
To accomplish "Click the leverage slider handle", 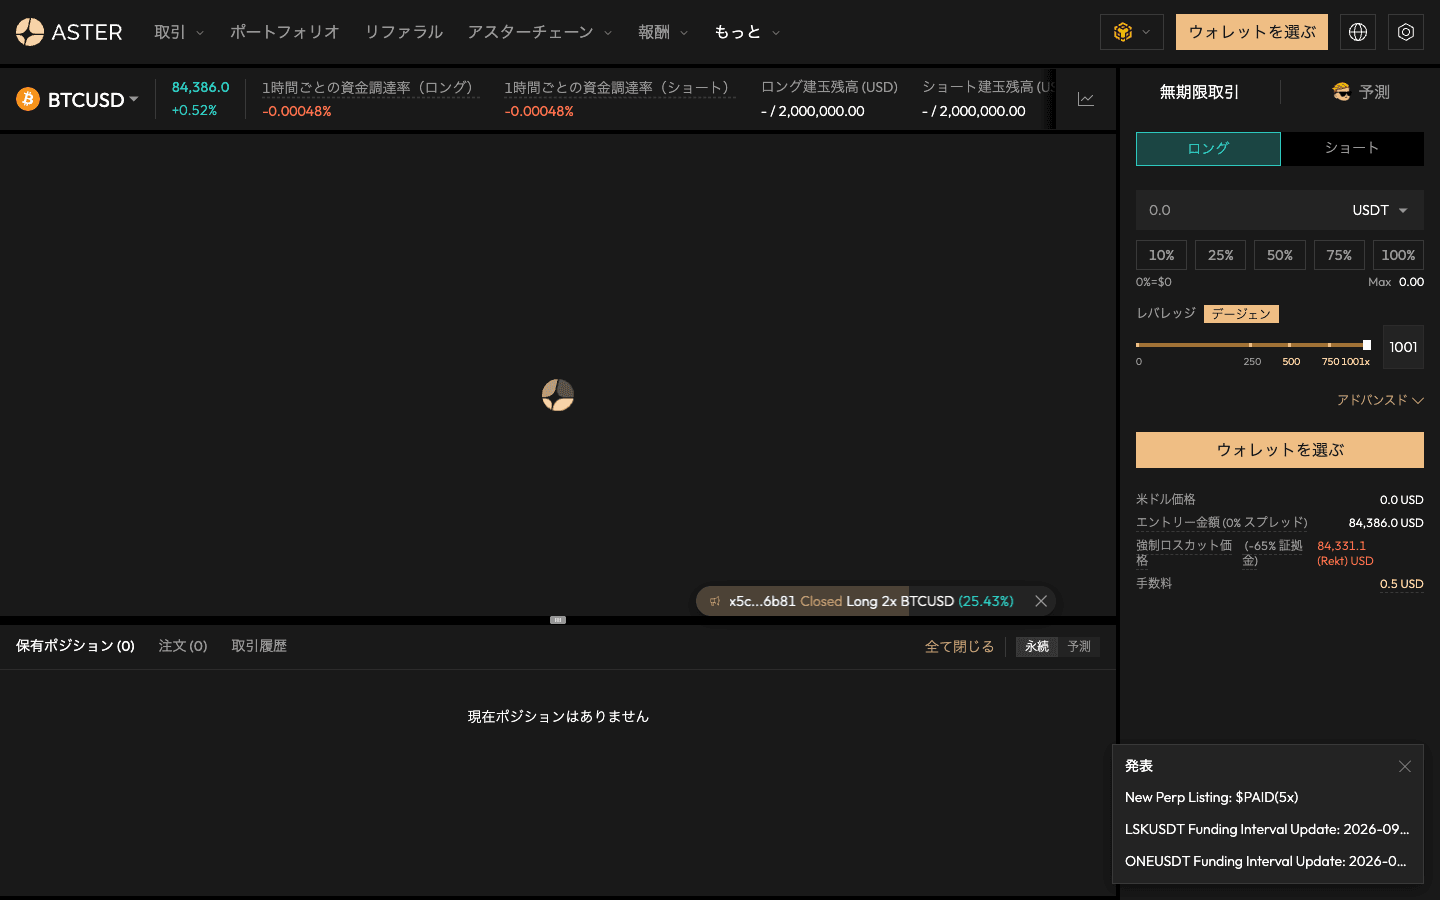I will 1367,345.
